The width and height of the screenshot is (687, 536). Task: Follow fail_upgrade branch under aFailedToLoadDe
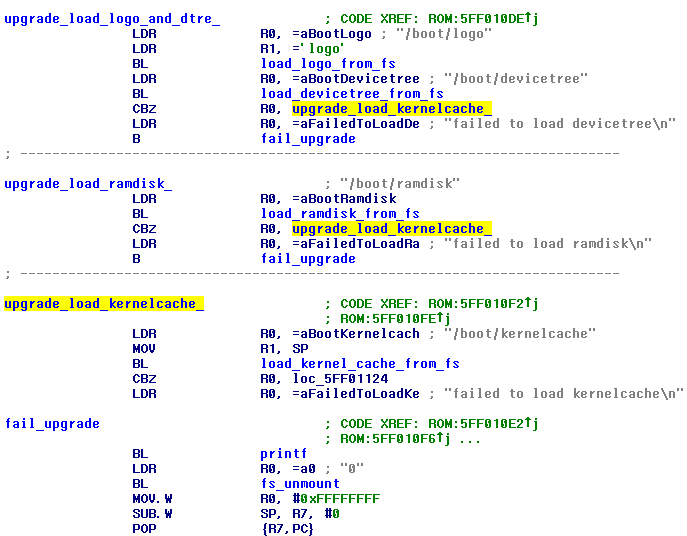click(308, 138)
